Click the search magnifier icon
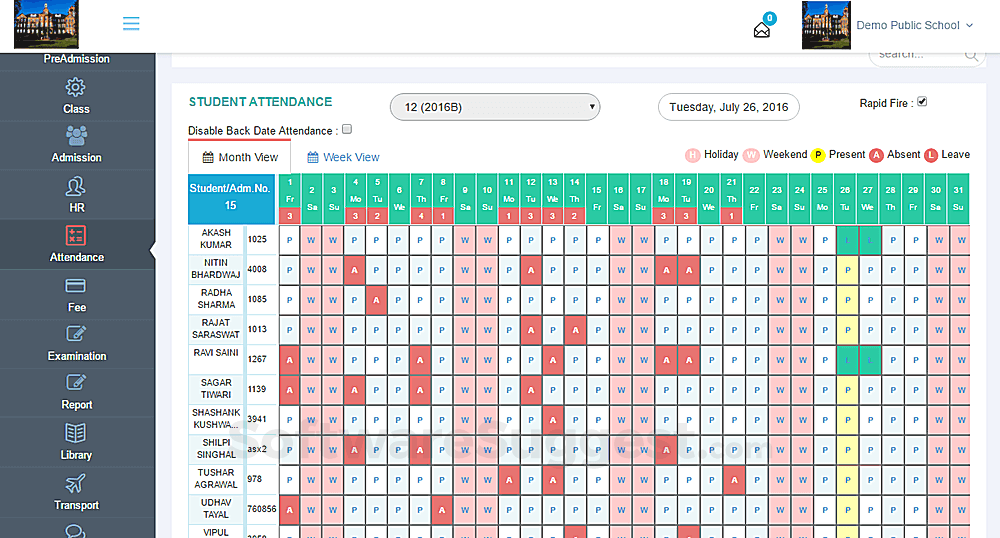 click(x=971, y=55)
